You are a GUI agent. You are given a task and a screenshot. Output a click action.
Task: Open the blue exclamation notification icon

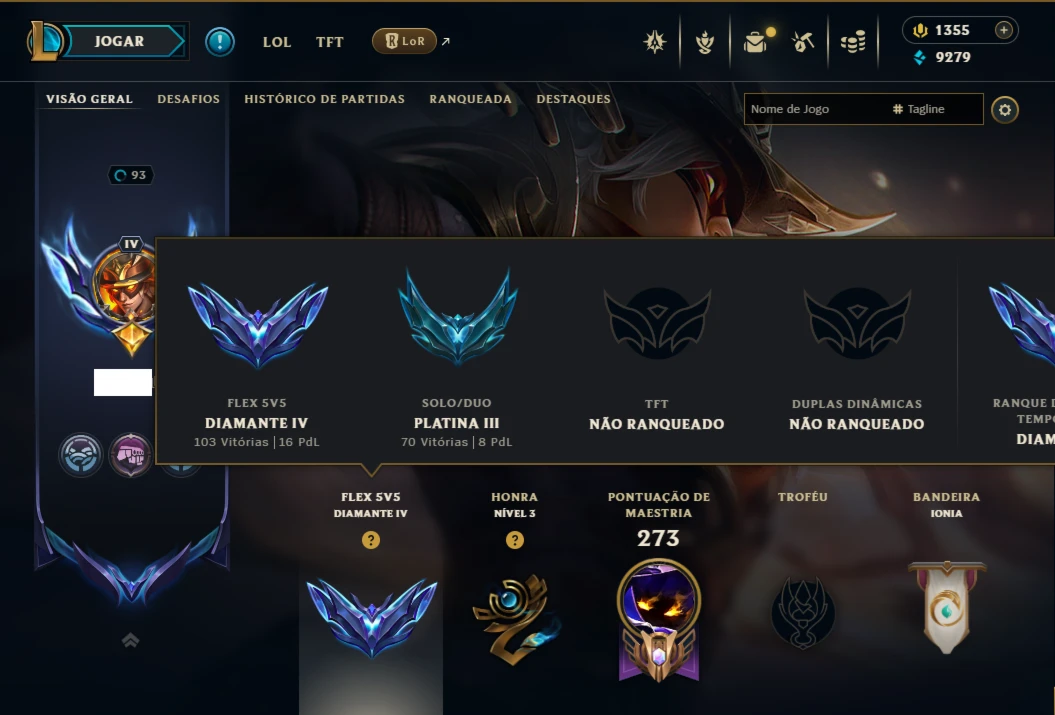tap(219, 42)
